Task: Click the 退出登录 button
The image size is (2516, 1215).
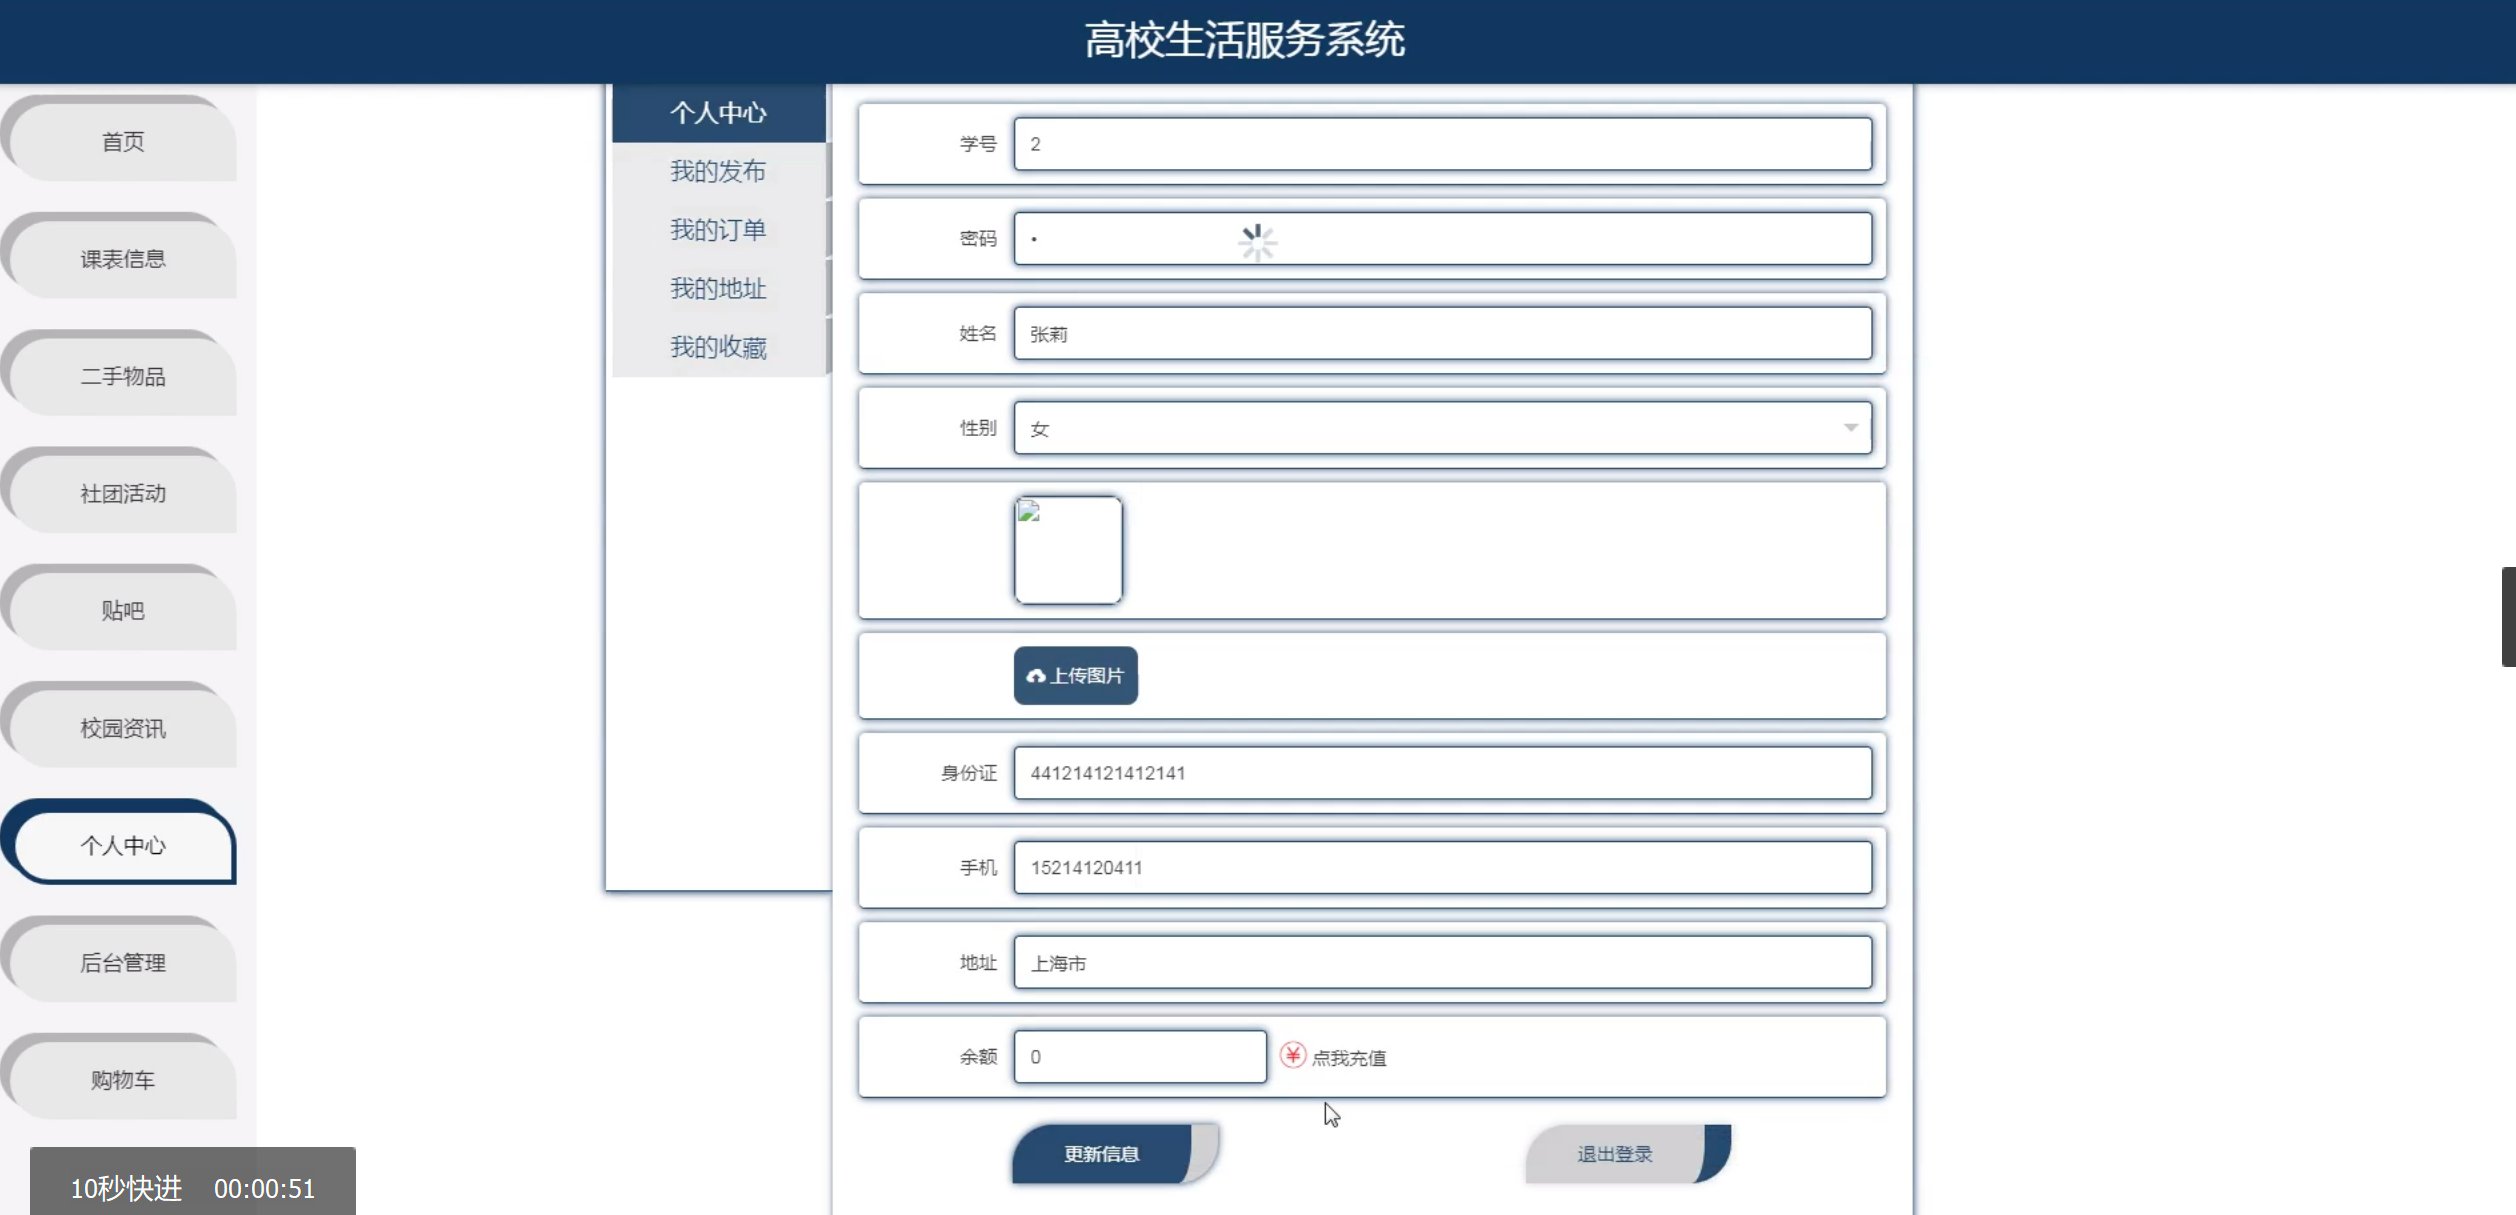Action: tap(1614, 1154)
